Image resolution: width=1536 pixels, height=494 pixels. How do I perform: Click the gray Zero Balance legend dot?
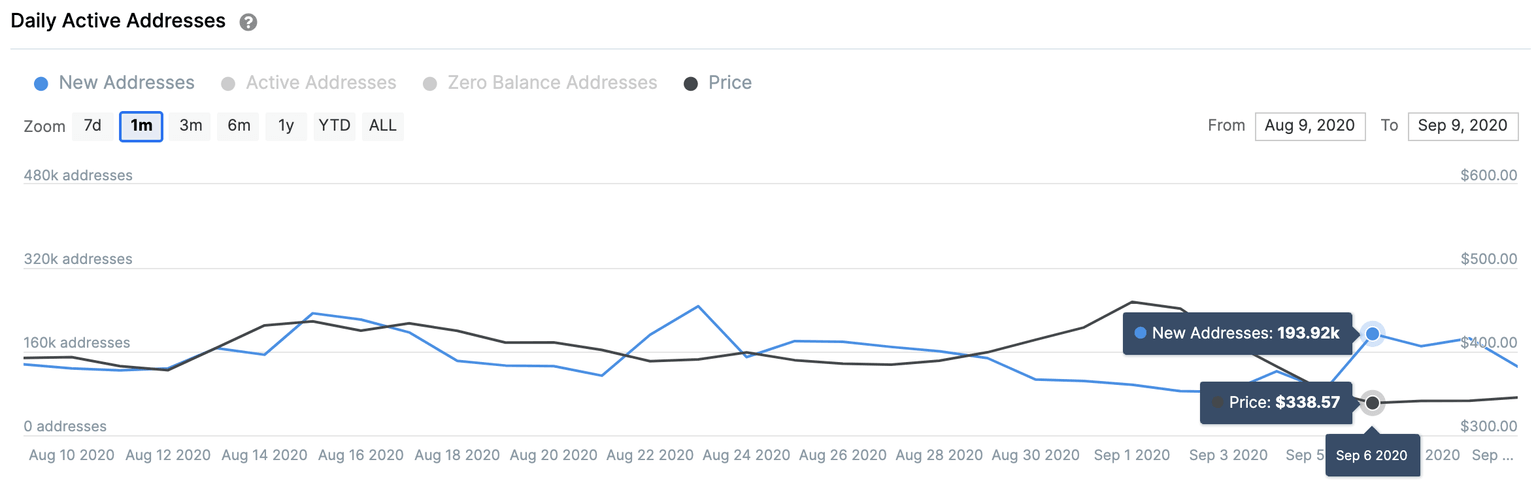(430, 84)
